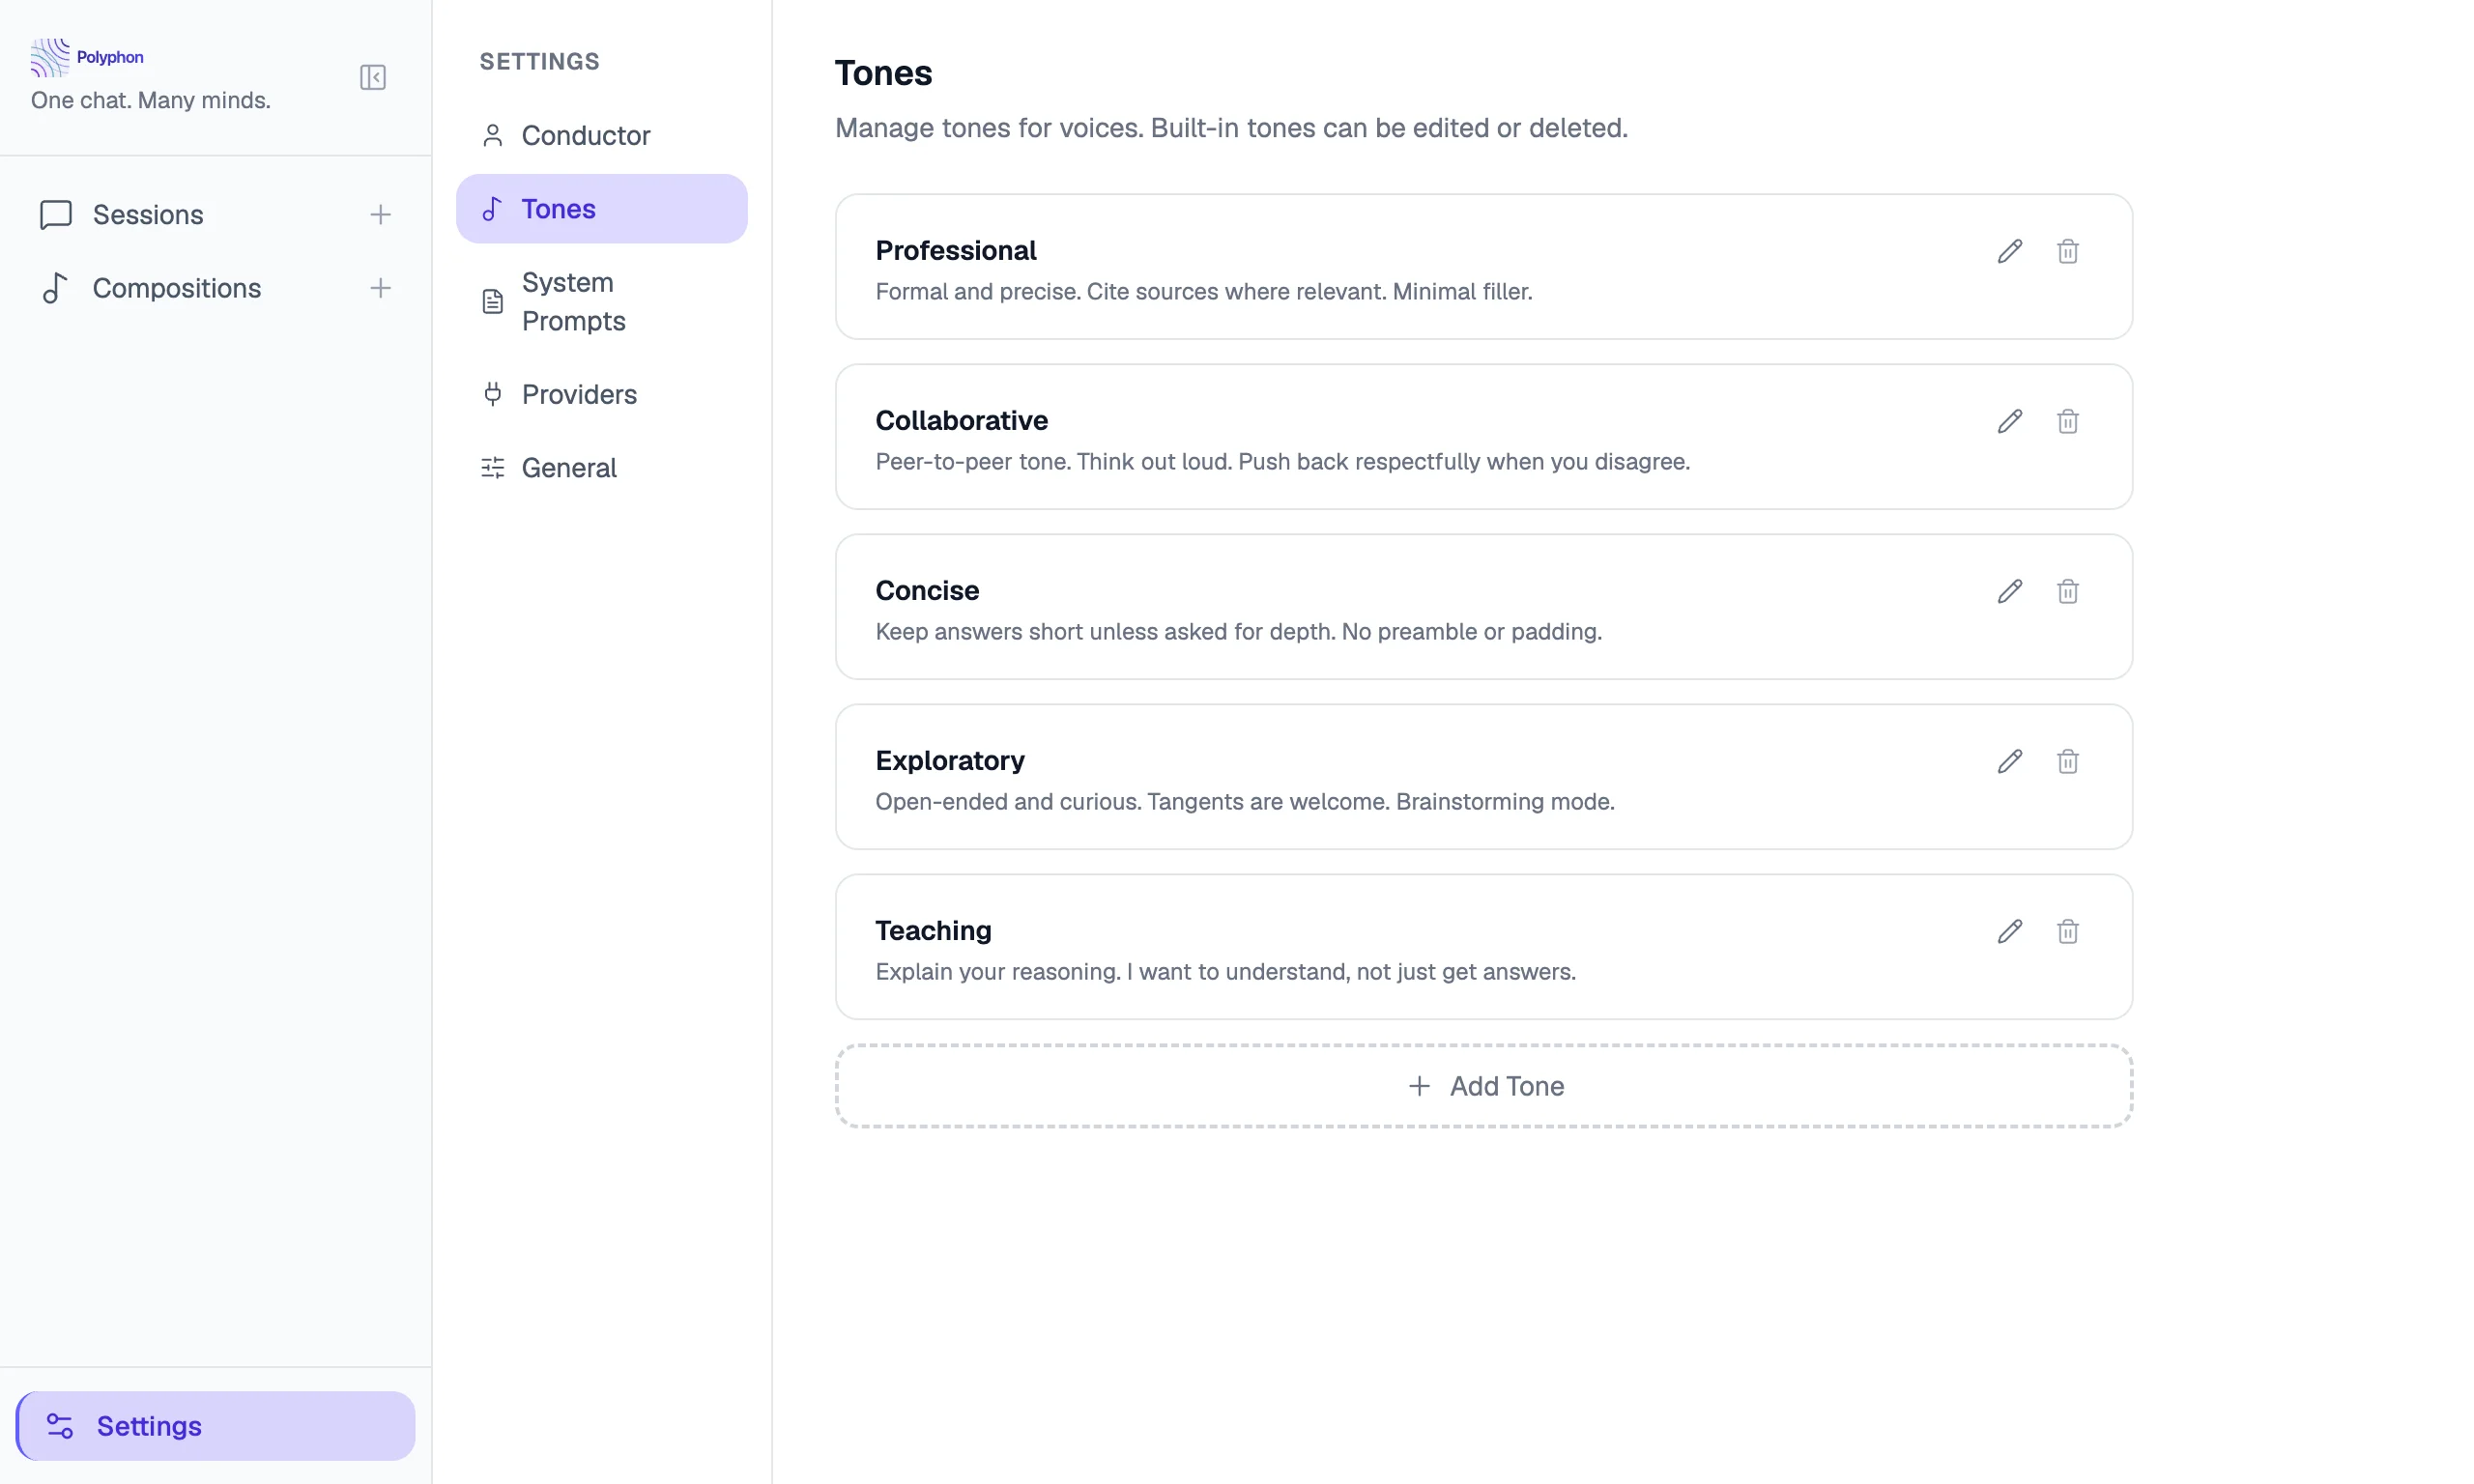Add a new session with plus icon

[380, 214]
